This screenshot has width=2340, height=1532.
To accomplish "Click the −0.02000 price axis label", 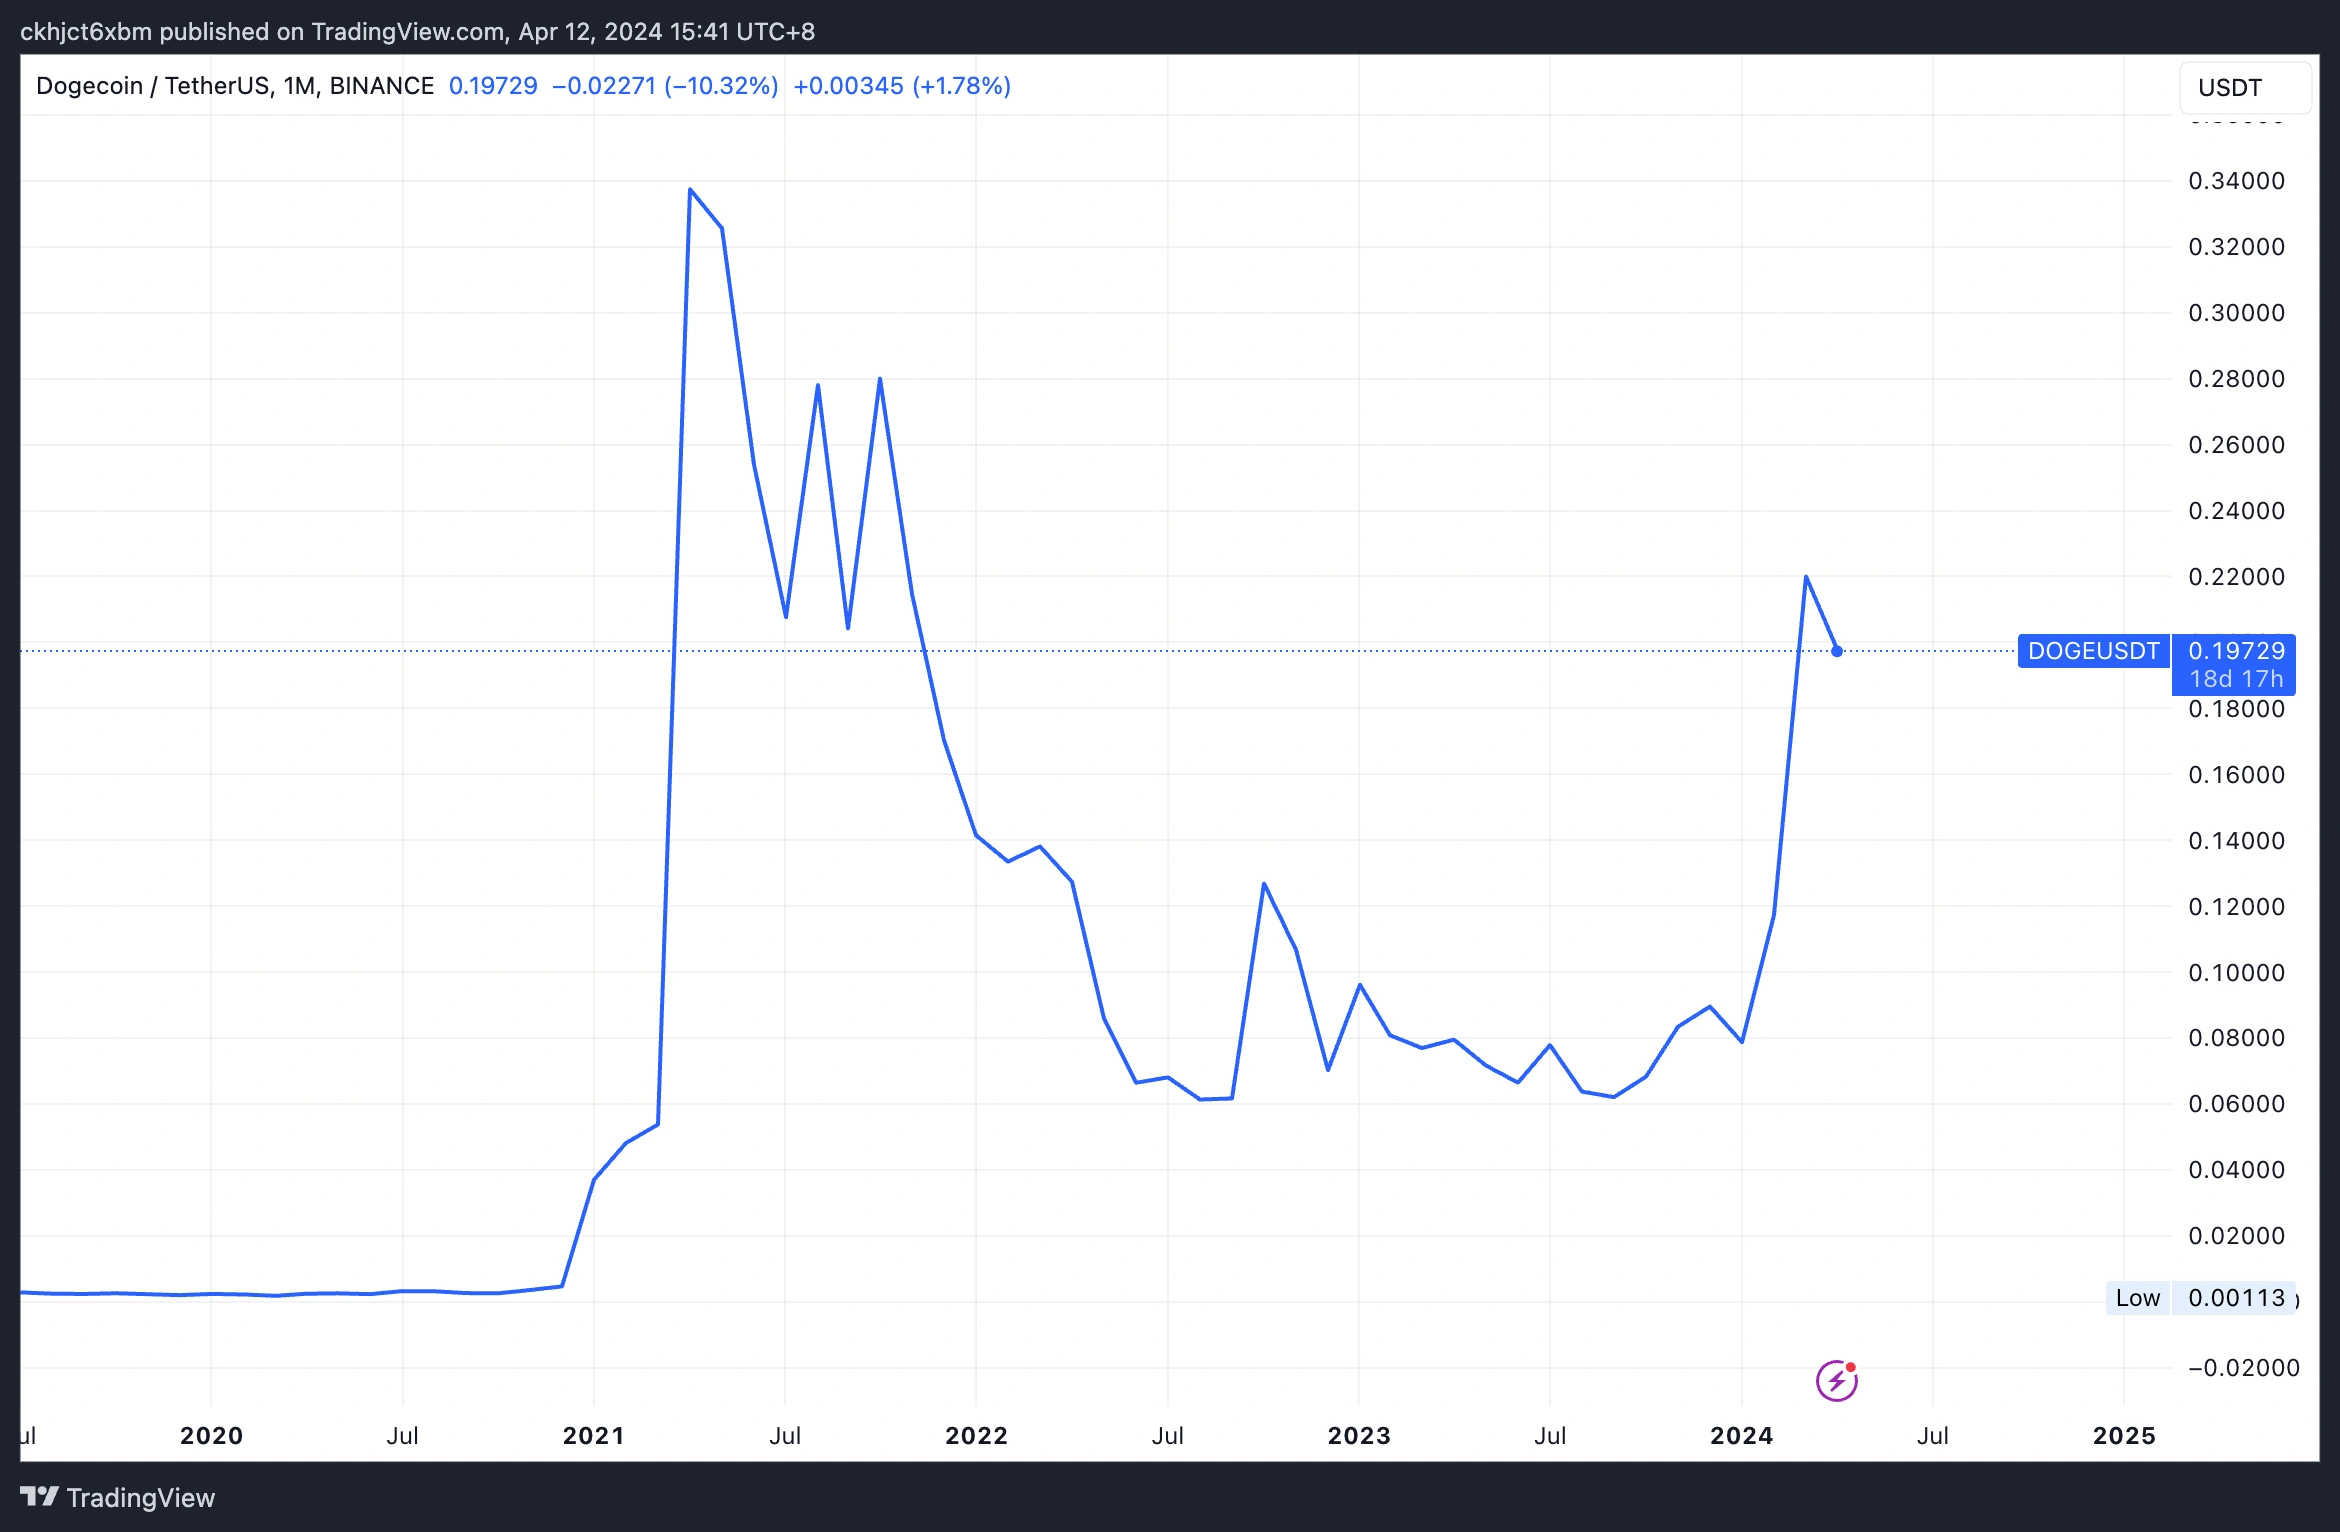I will point(2243,1368).
